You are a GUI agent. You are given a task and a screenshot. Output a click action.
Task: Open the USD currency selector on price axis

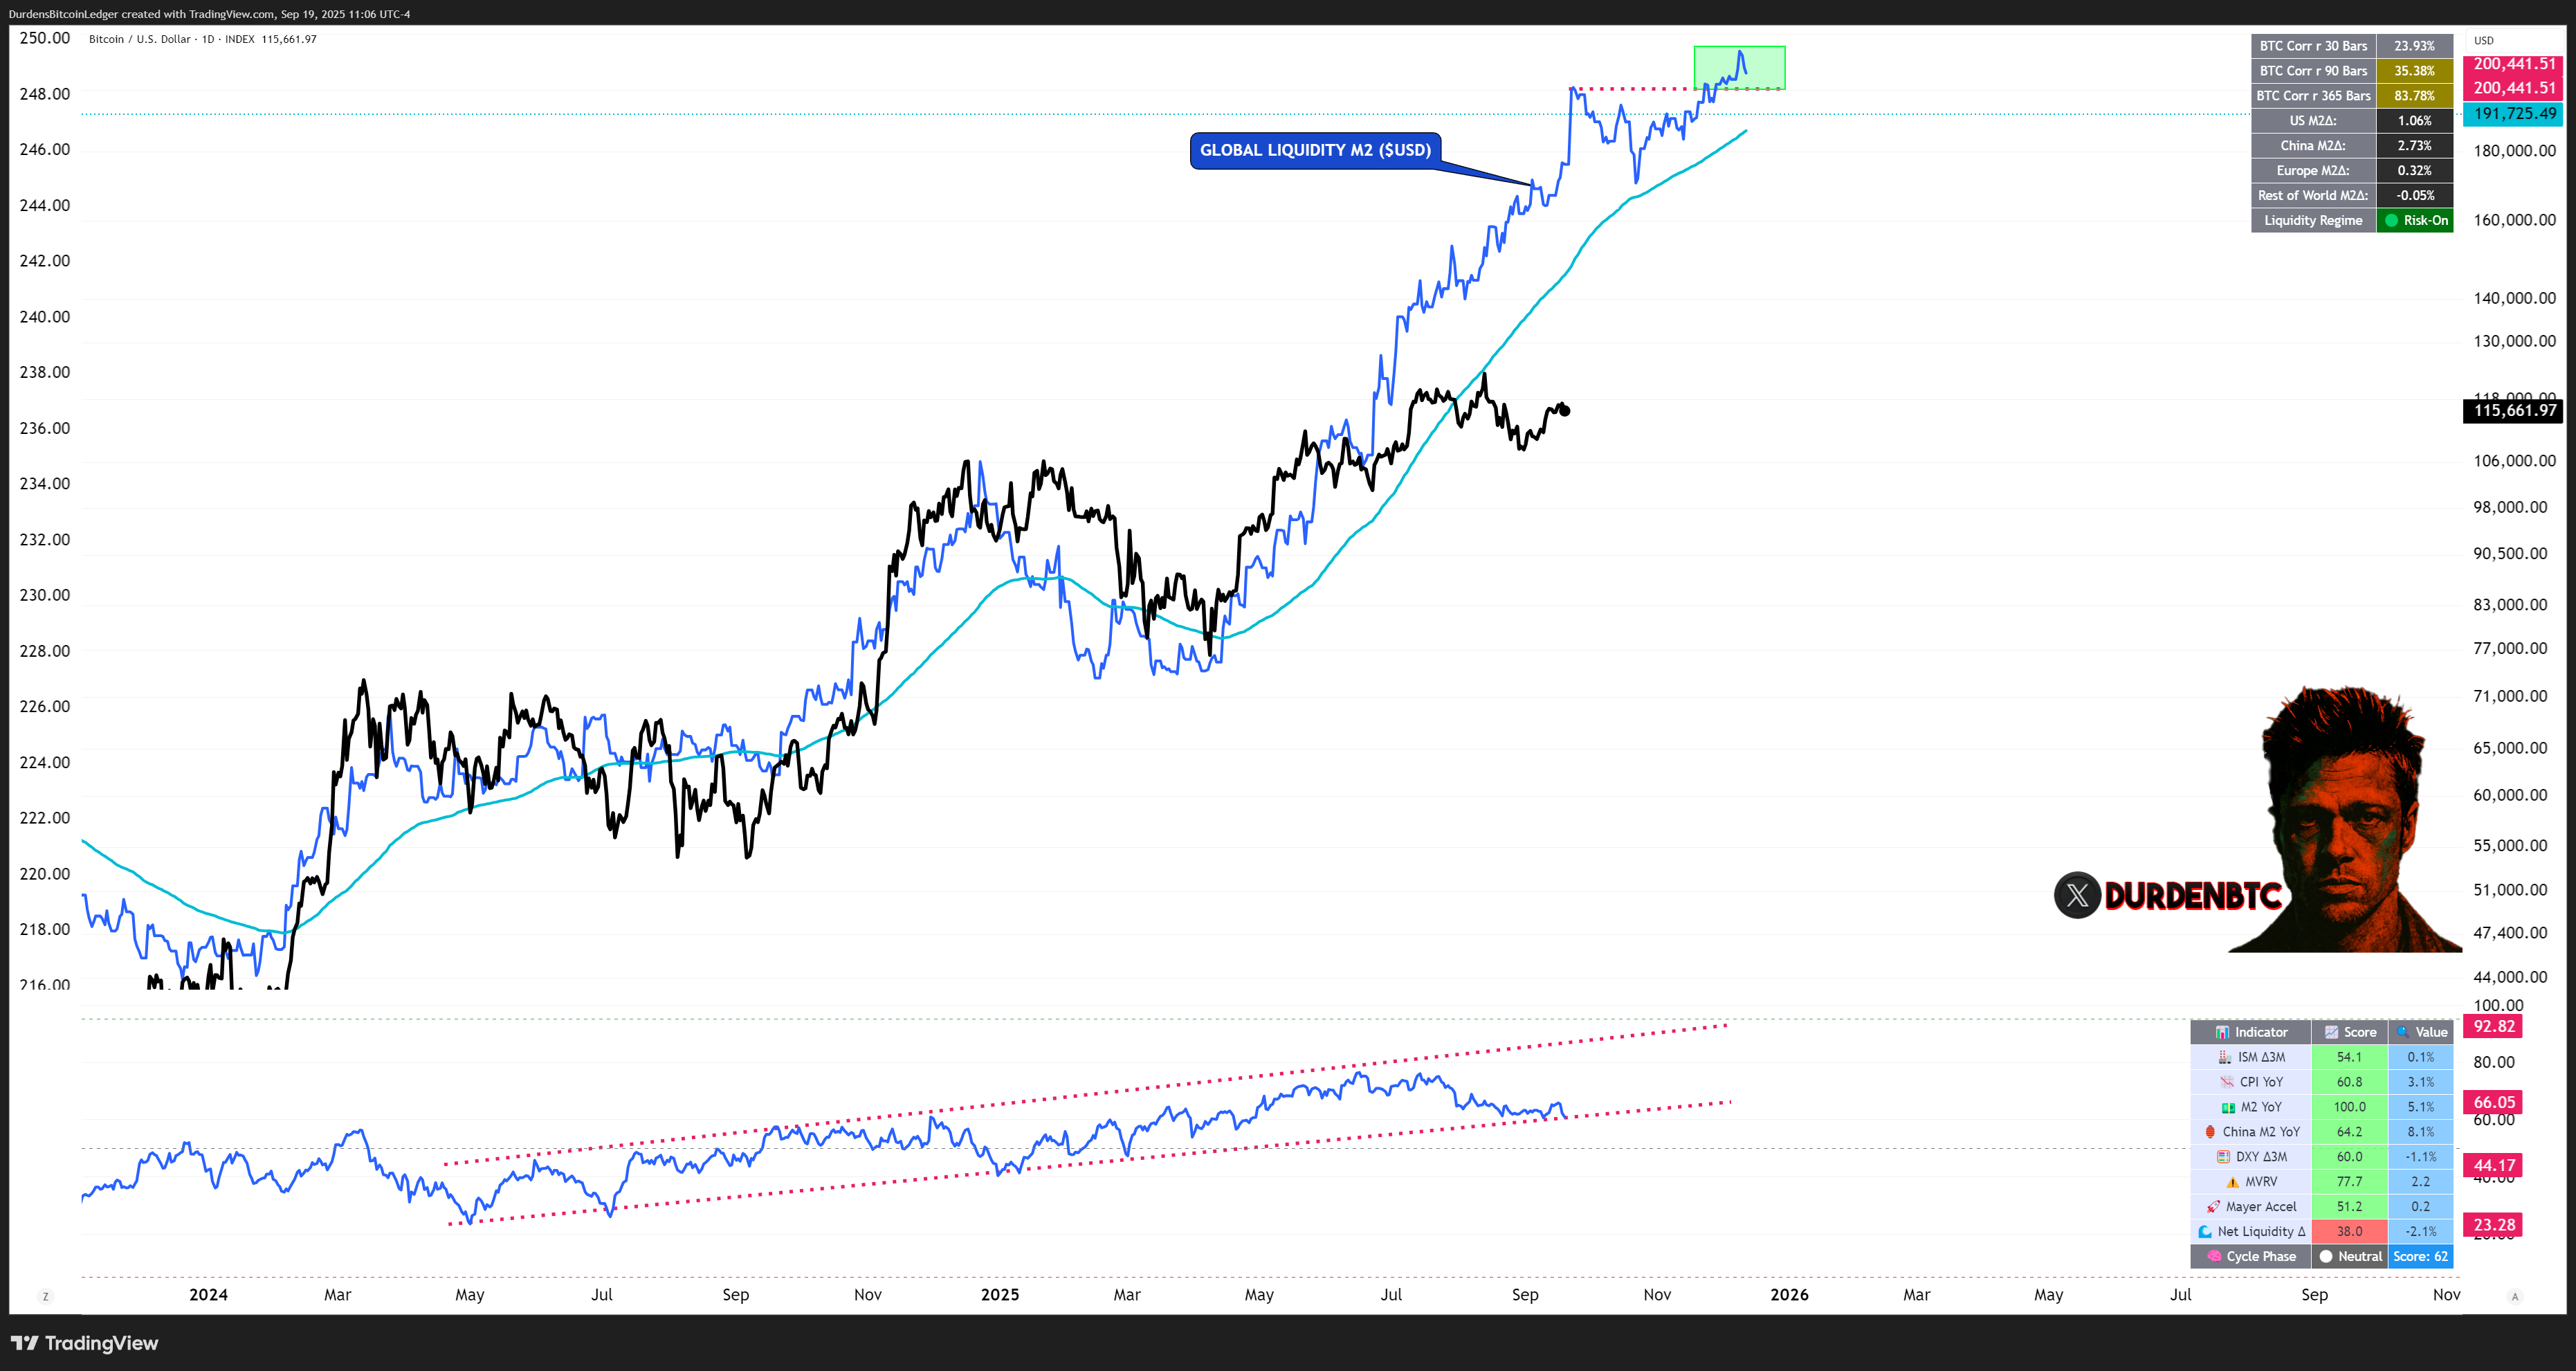coord(2484,41)
